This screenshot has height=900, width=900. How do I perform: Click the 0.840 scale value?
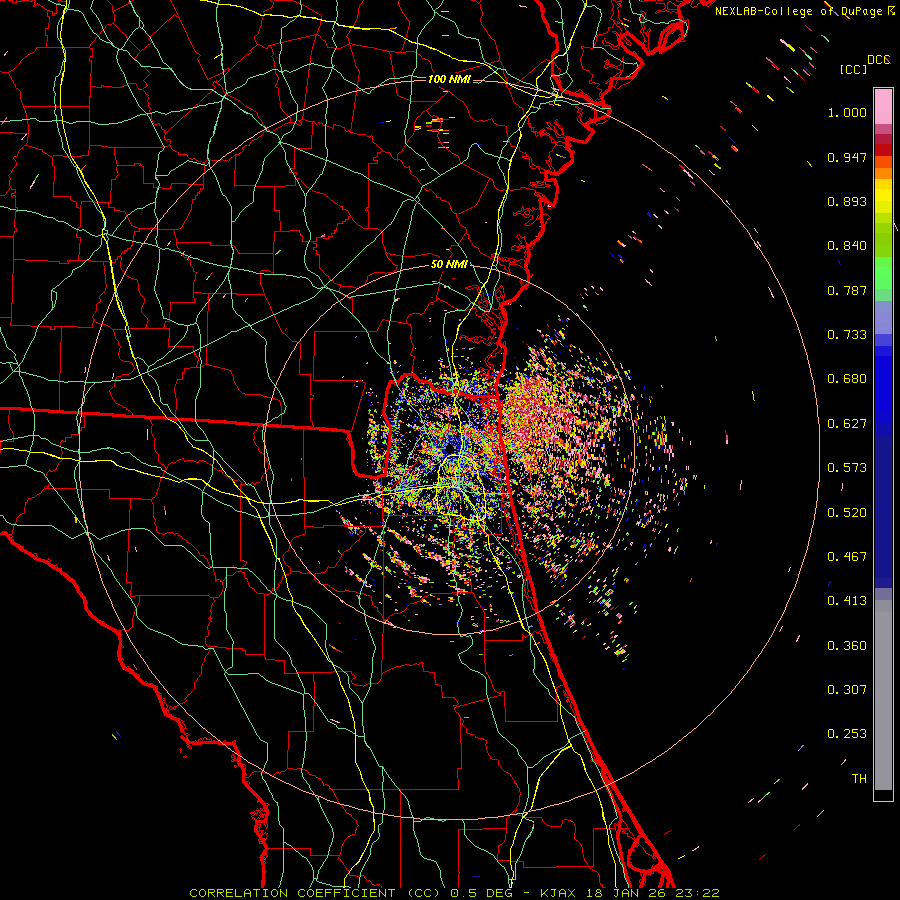[847, 246]
